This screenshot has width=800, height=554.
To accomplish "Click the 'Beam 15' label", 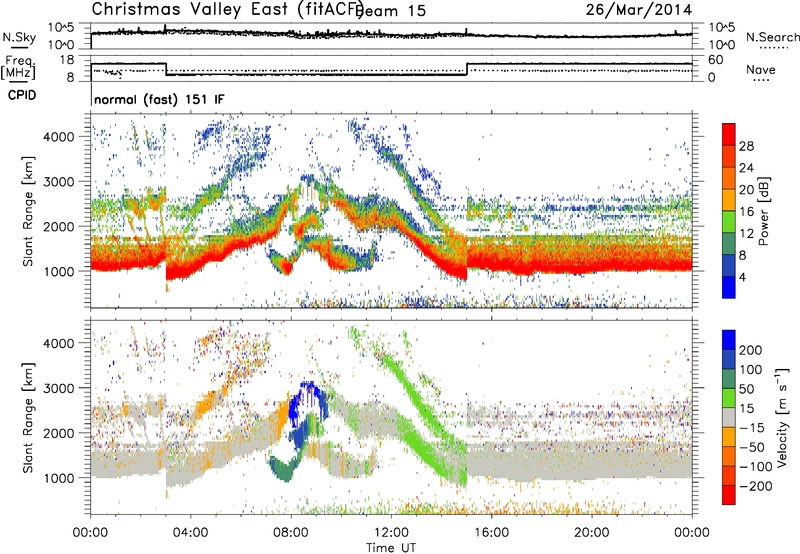I will (x=391, y=11).
